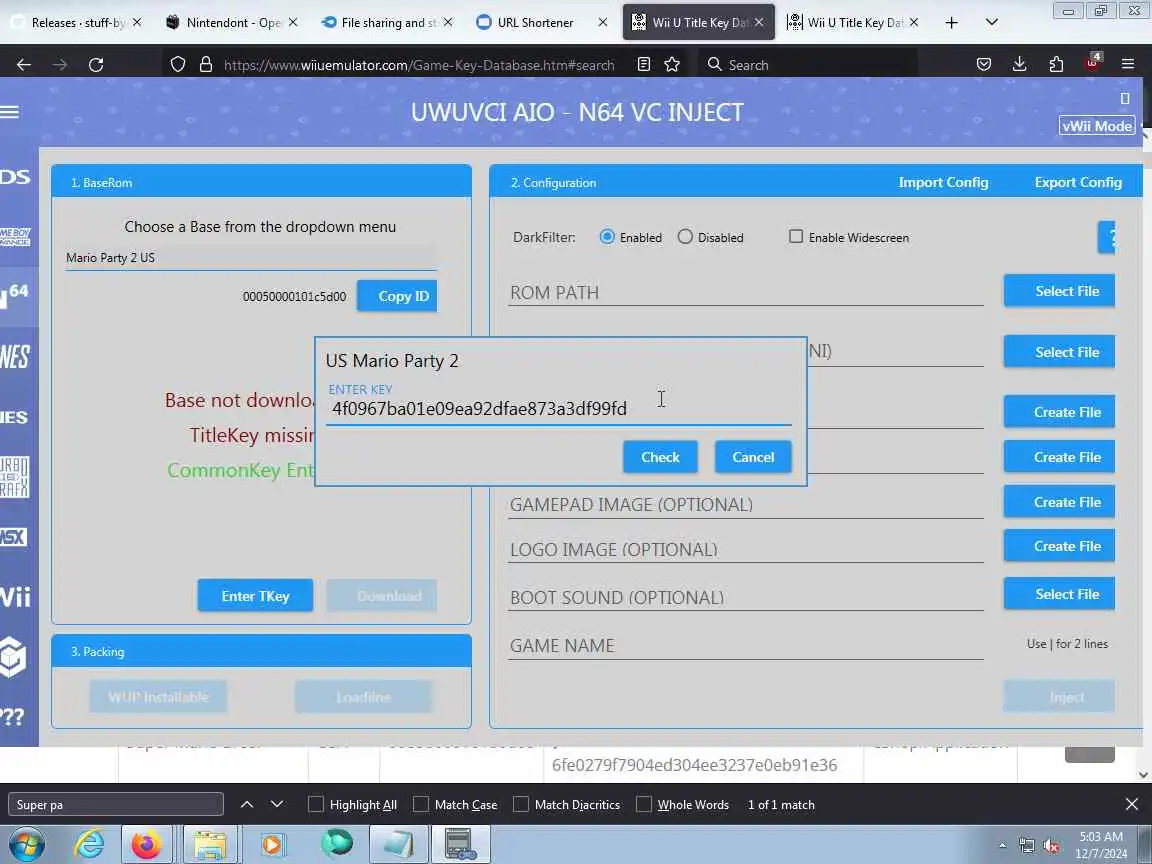
Task: Select the GameCube console icon
Action: pos(14,656)
